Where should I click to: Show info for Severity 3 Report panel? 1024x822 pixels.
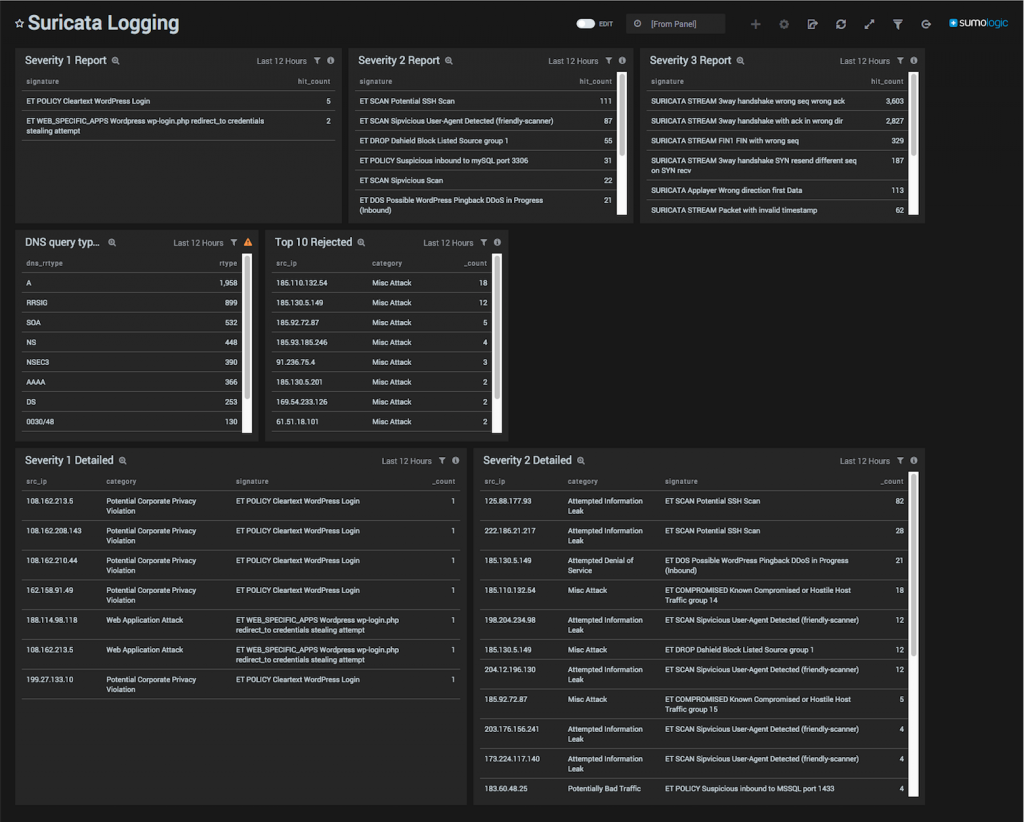(x=914, y=61)
